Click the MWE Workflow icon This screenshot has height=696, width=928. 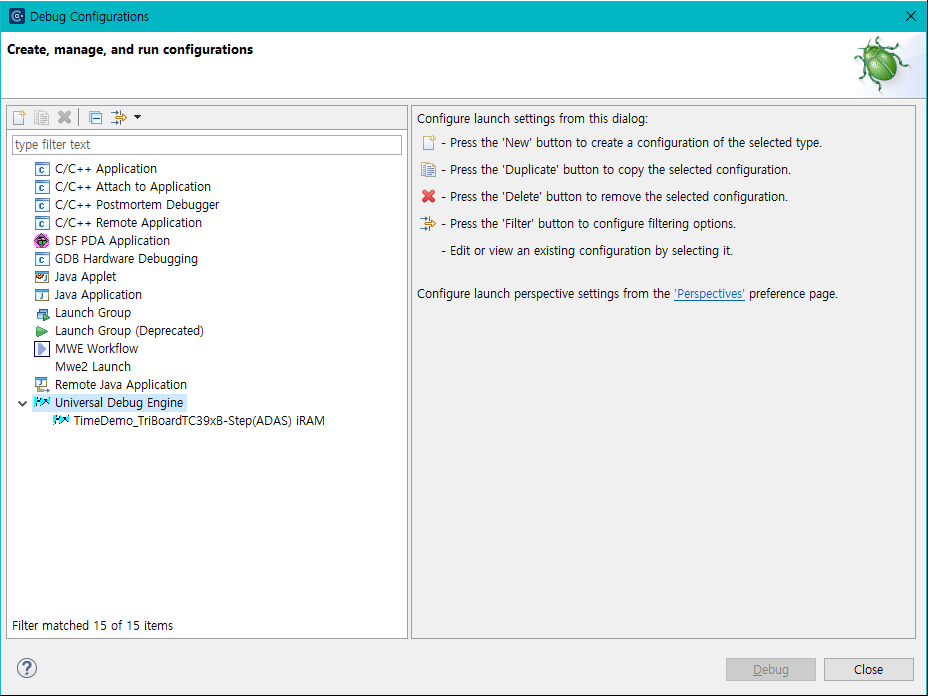(41, 349)
